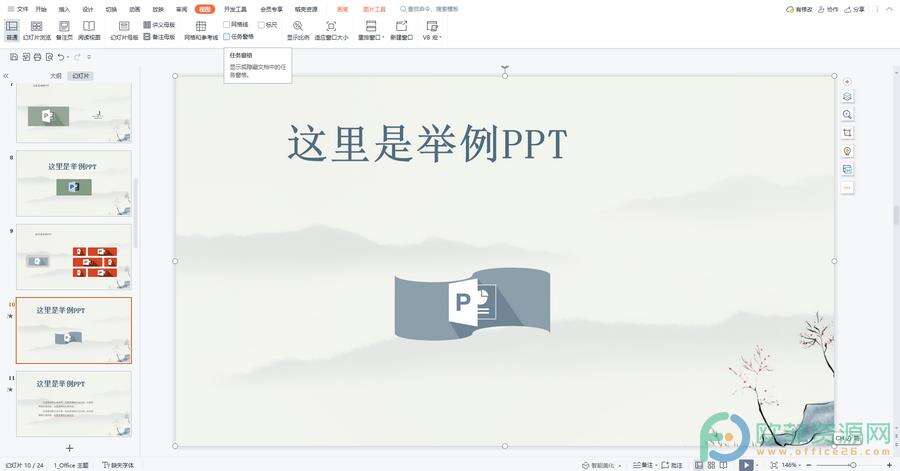
Task: Collapse the ribbon with the top-right chevron
Action: coord(889,9)
